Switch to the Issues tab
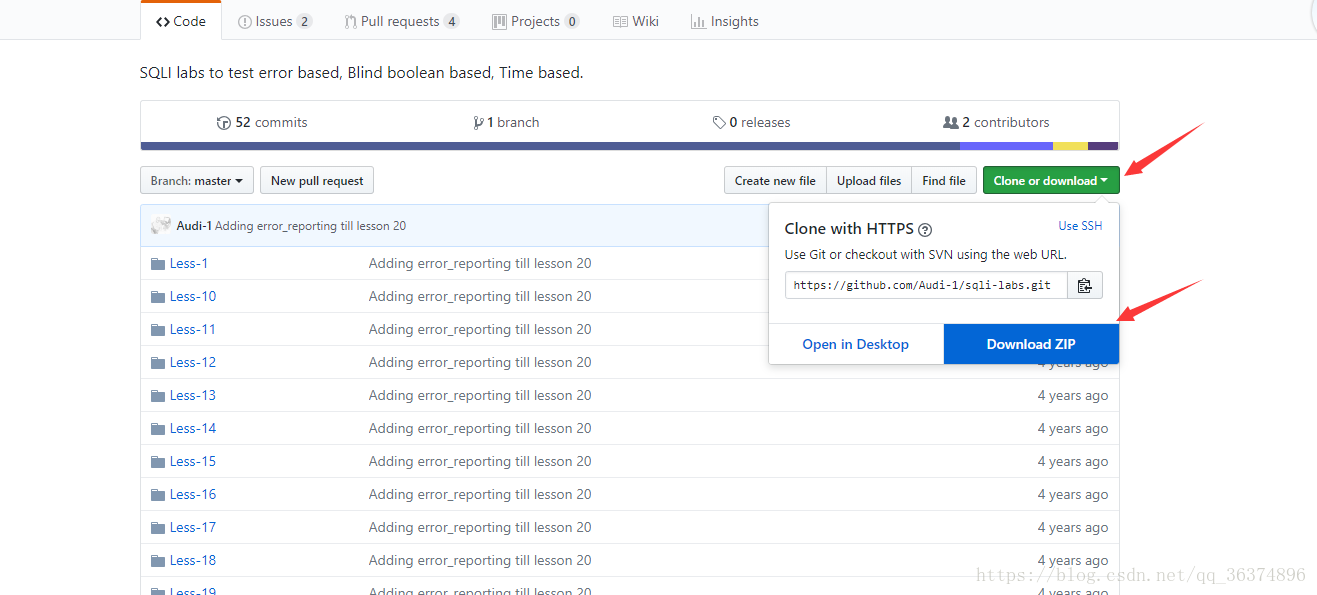Screen dimensions: 1317x595 pyautogui.click(x=275, y=21)
